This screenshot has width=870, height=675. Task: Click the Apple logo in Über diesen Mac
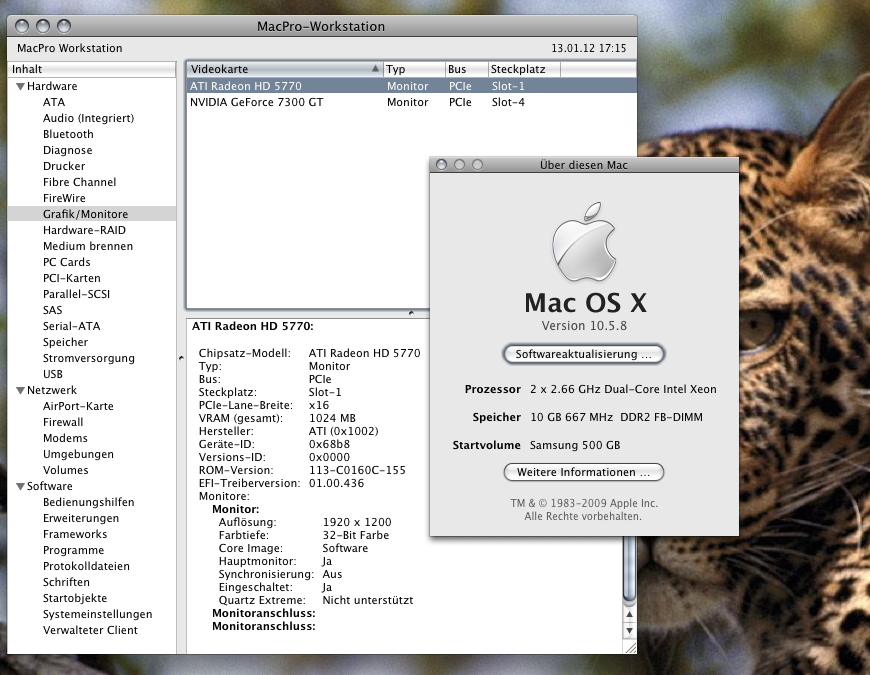(x=584, y=242)
